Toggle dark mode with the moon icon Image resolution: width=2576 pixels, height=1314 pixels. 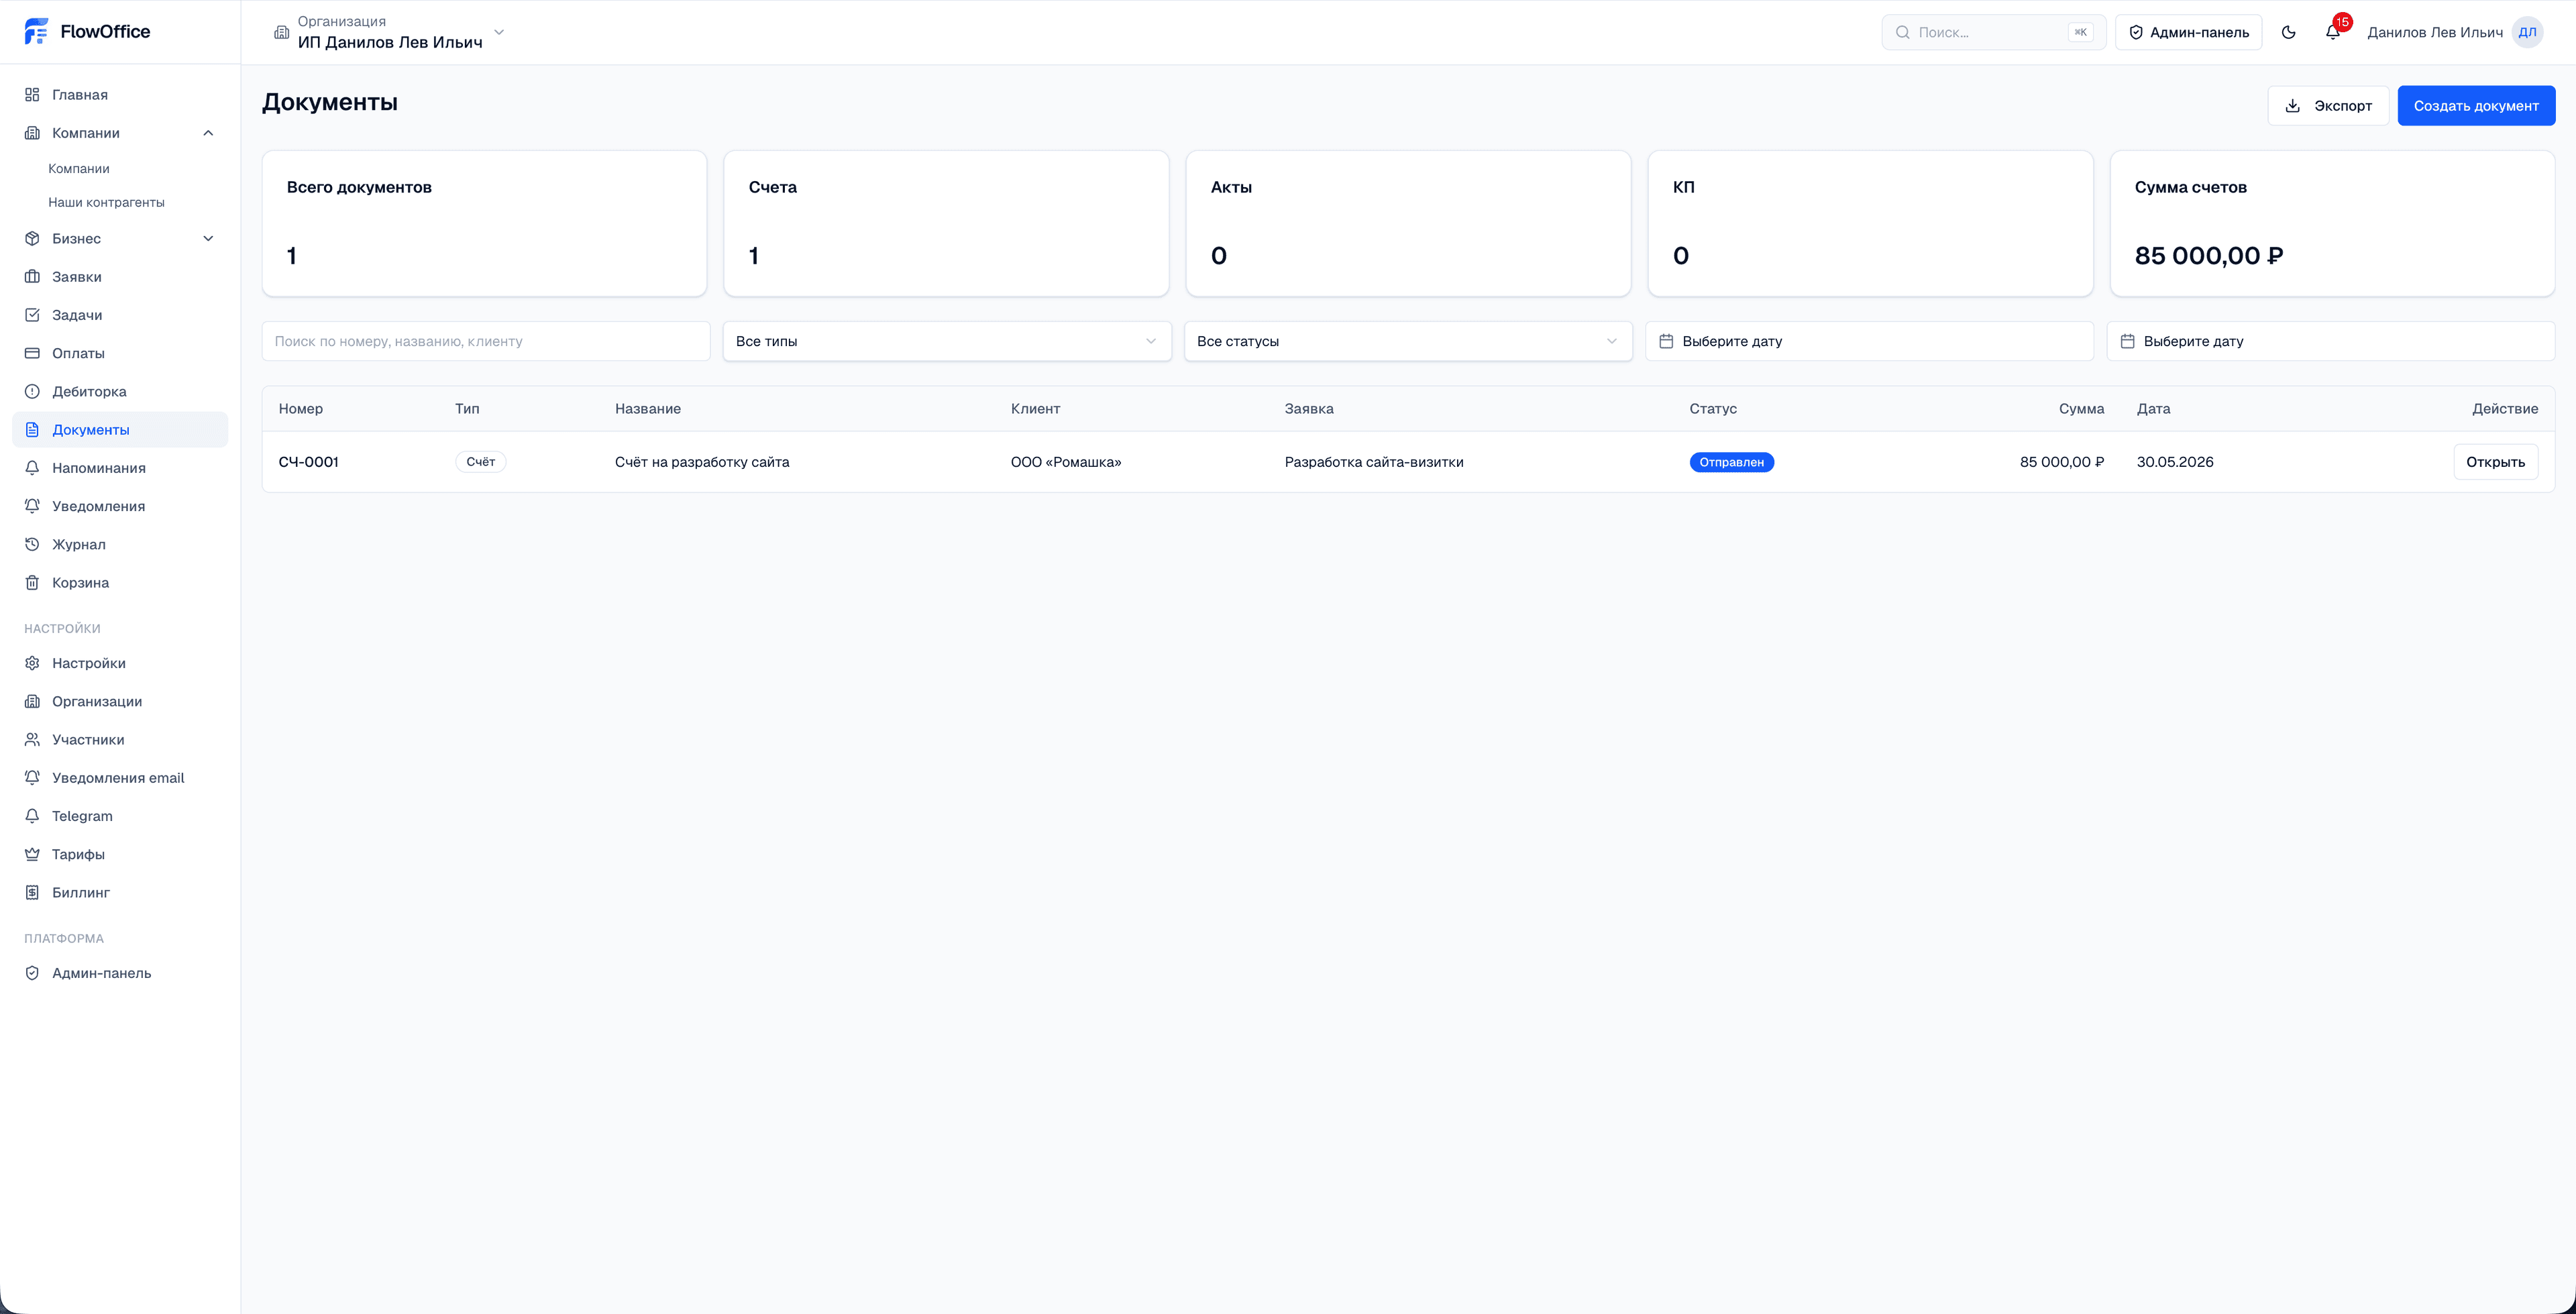click(x=2288, y=33)
